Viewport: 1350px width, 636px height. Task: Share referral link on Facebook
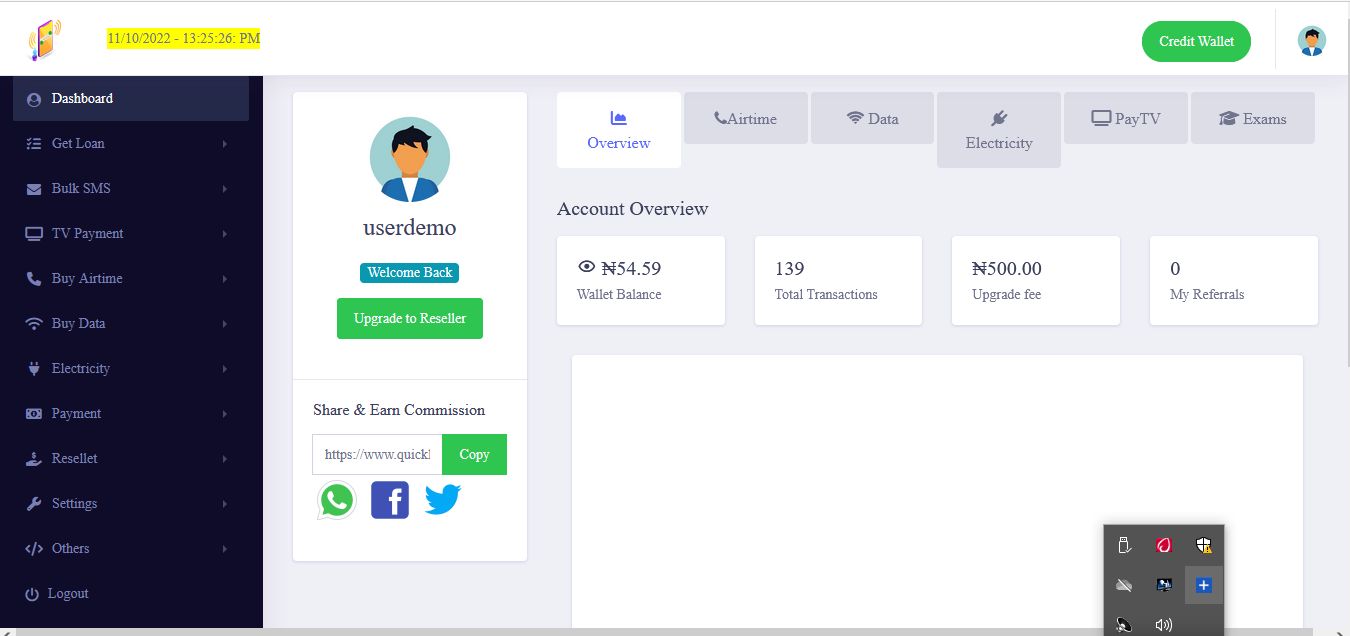(x=390, y=500)
